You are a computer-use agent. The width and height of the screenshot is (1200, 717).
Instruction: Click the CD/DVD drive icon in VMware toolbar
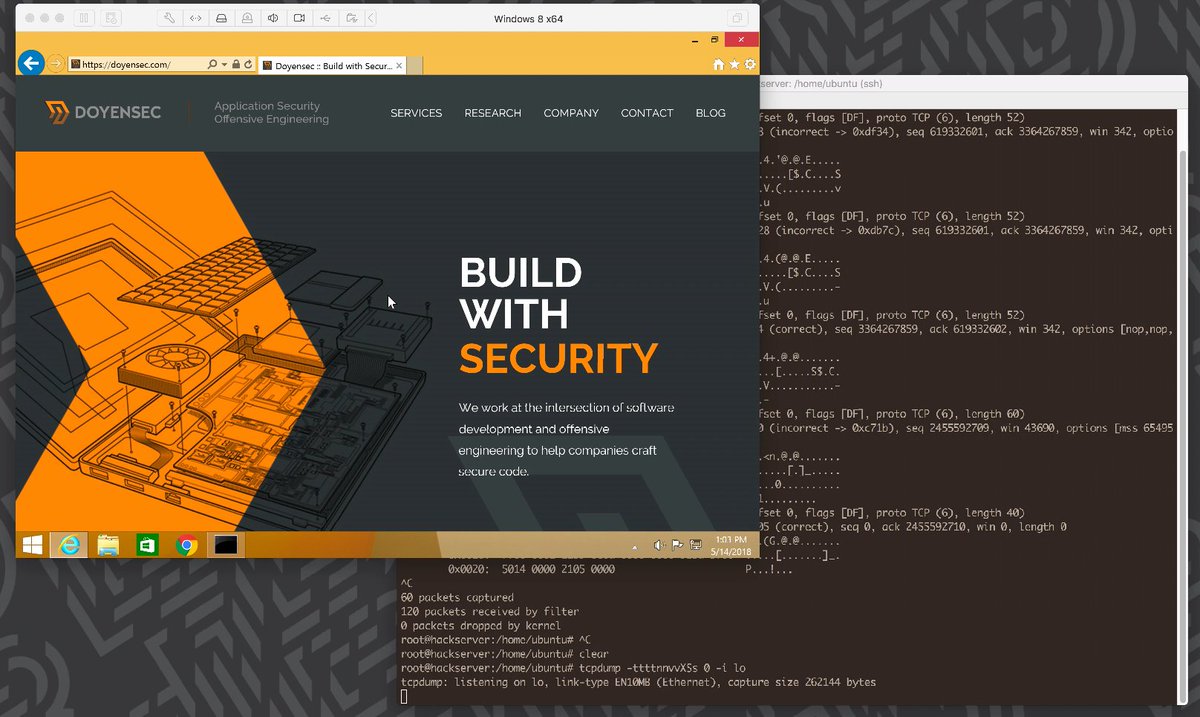pyautogui.click(x=247, y=18)
